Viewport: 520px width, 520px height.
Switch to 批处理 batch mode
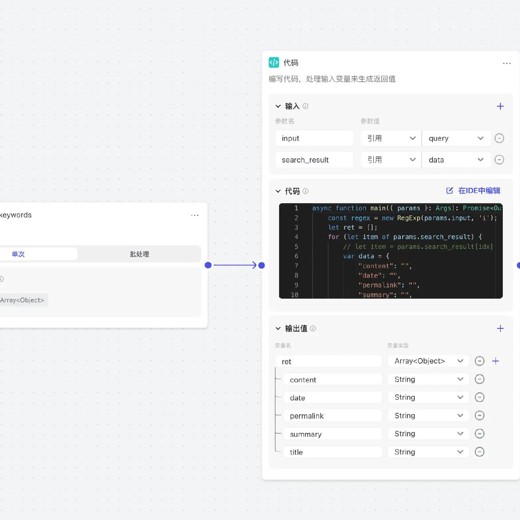139,254
